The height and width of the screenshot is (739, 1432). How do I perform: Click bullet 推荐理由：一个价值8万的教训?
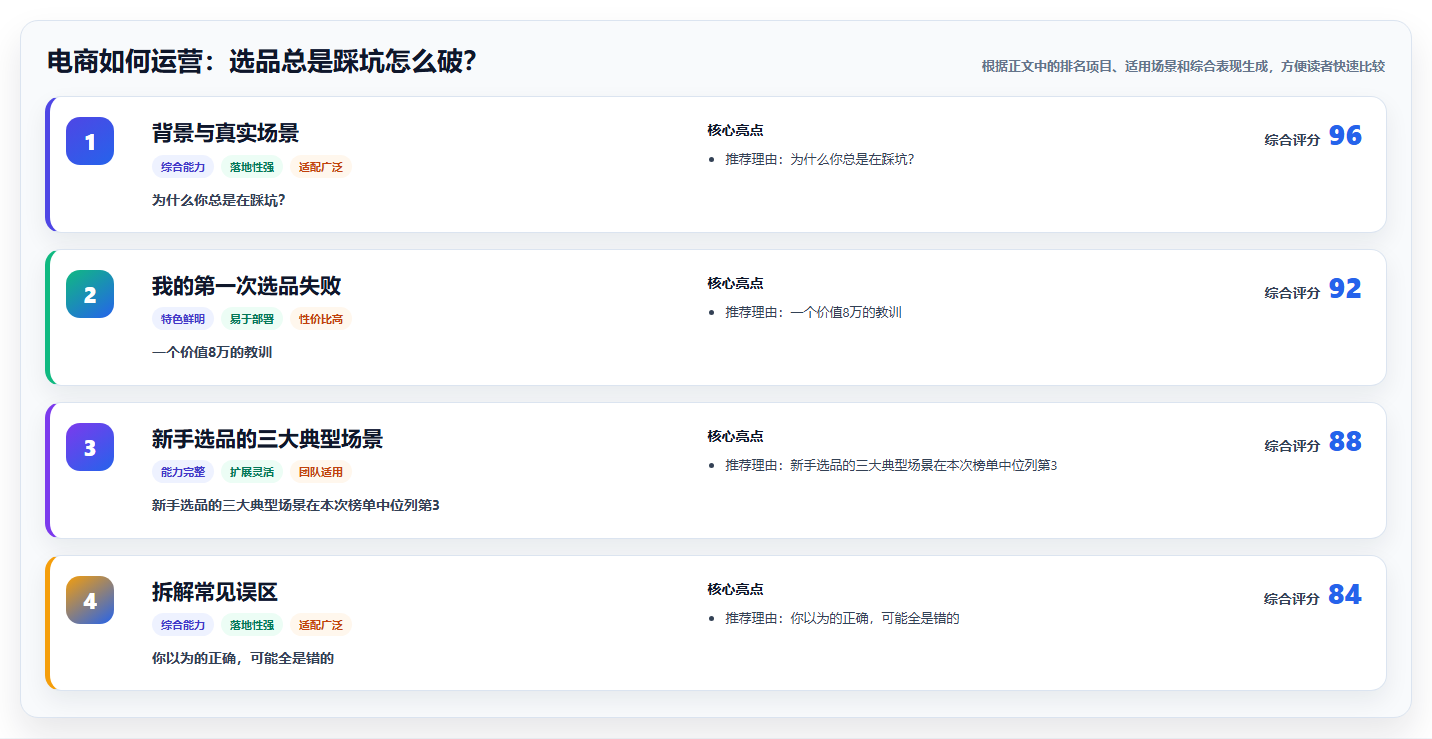(813, 312)
